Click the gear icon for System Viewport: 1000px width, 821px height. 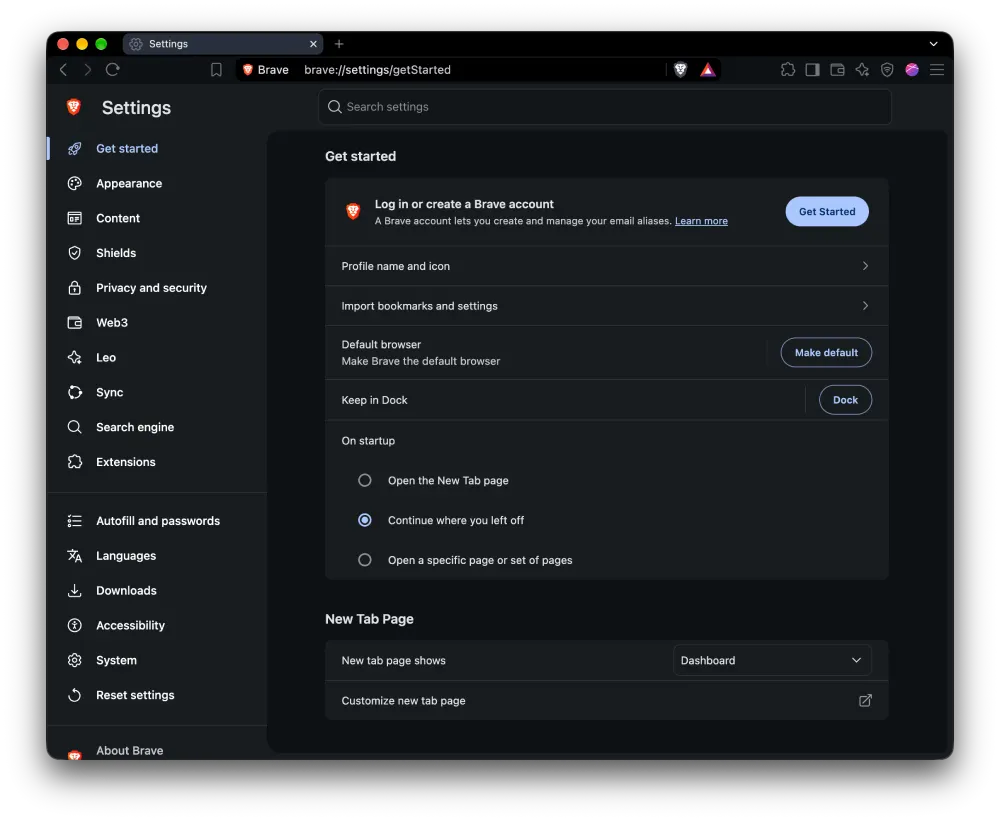click(x=75, y=660)
